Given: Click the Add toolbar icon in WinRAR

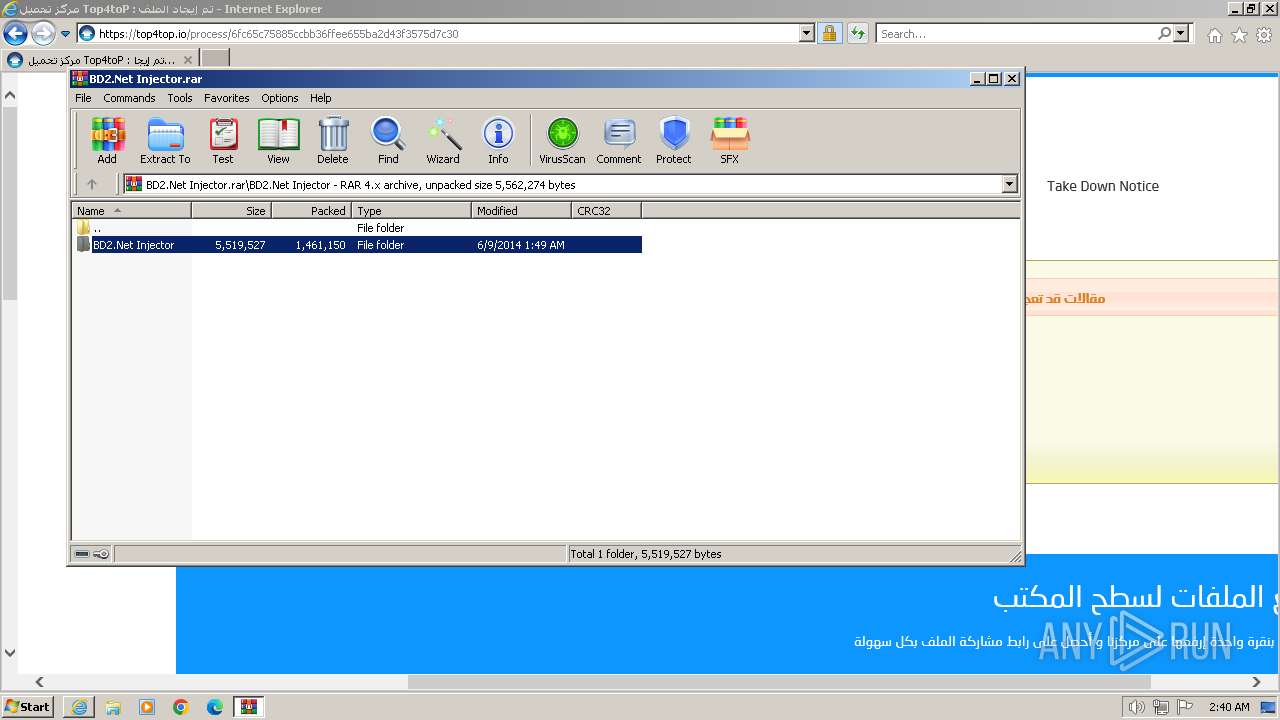Looking at the screenshot, I should point(107,140).
